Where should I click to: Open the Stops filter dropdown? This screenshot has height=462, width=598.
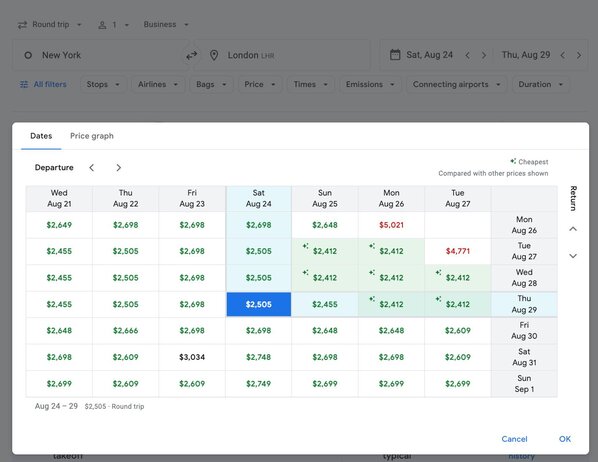coord(103,84)
